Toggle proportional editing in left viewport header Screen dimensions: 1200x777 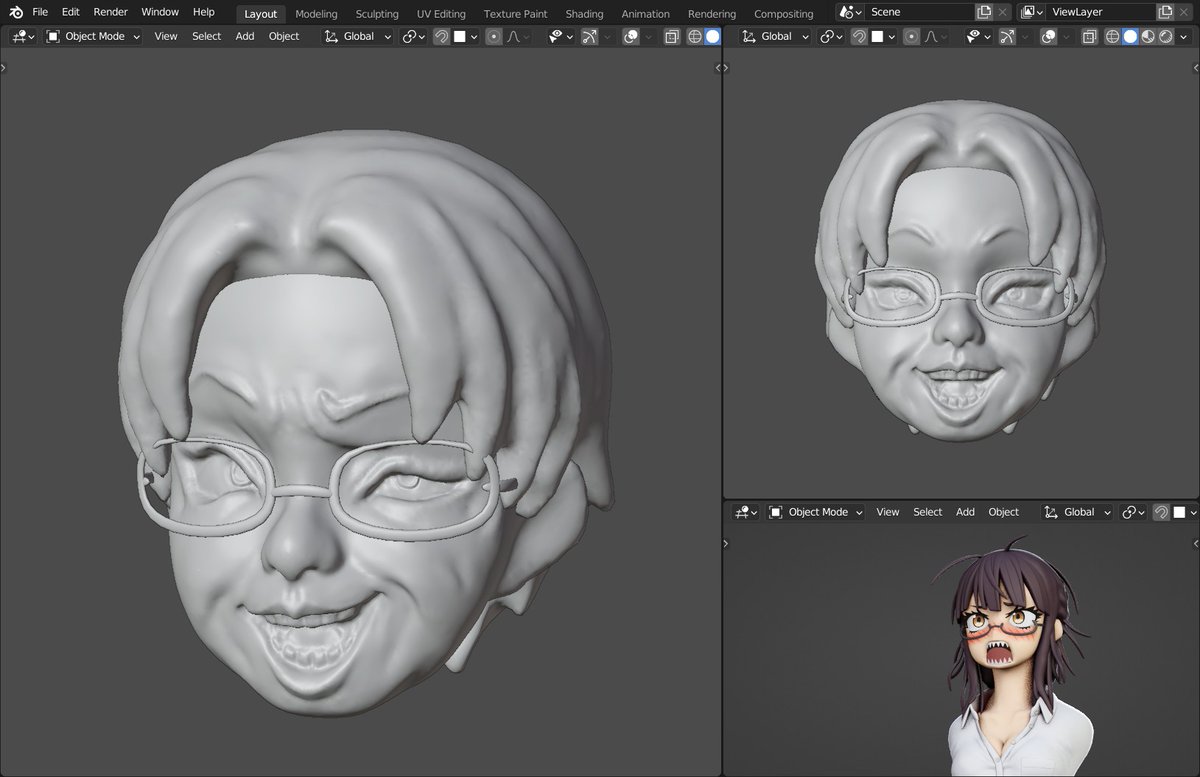pos(494,36)
